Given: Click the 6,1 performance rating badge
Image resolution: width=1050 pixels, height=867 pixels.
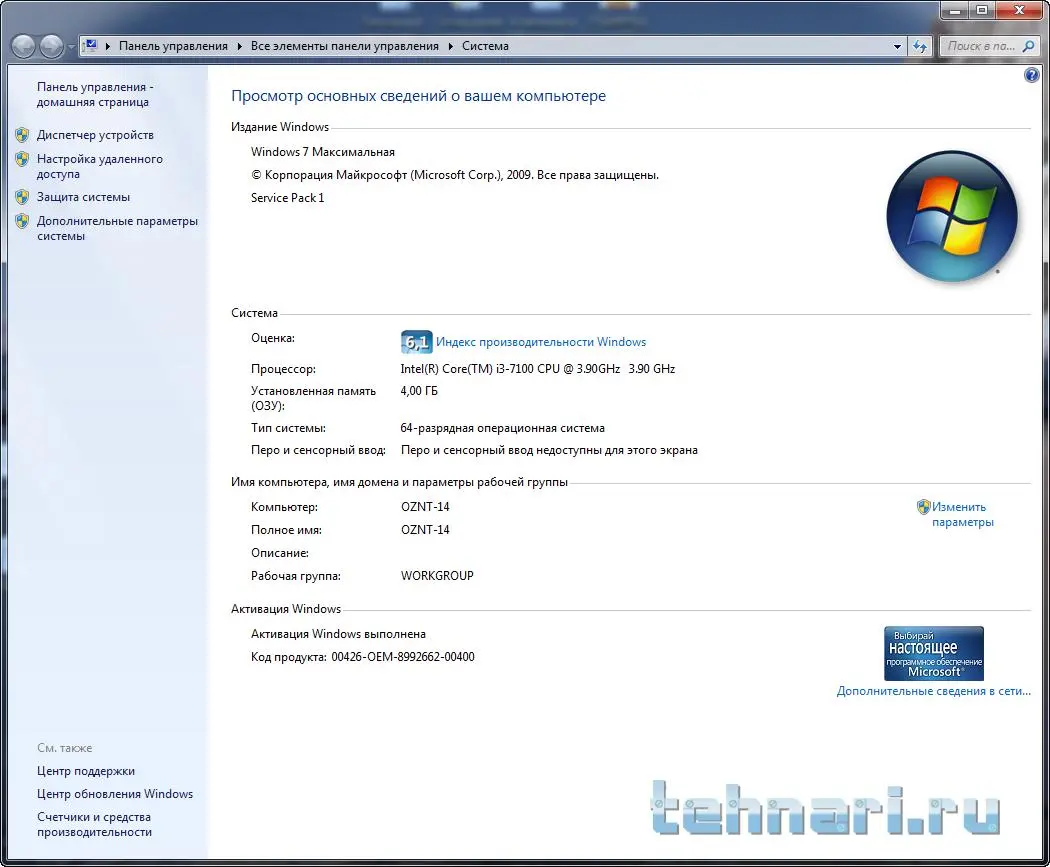Looking at the screenshot, I should coord(417,342).
